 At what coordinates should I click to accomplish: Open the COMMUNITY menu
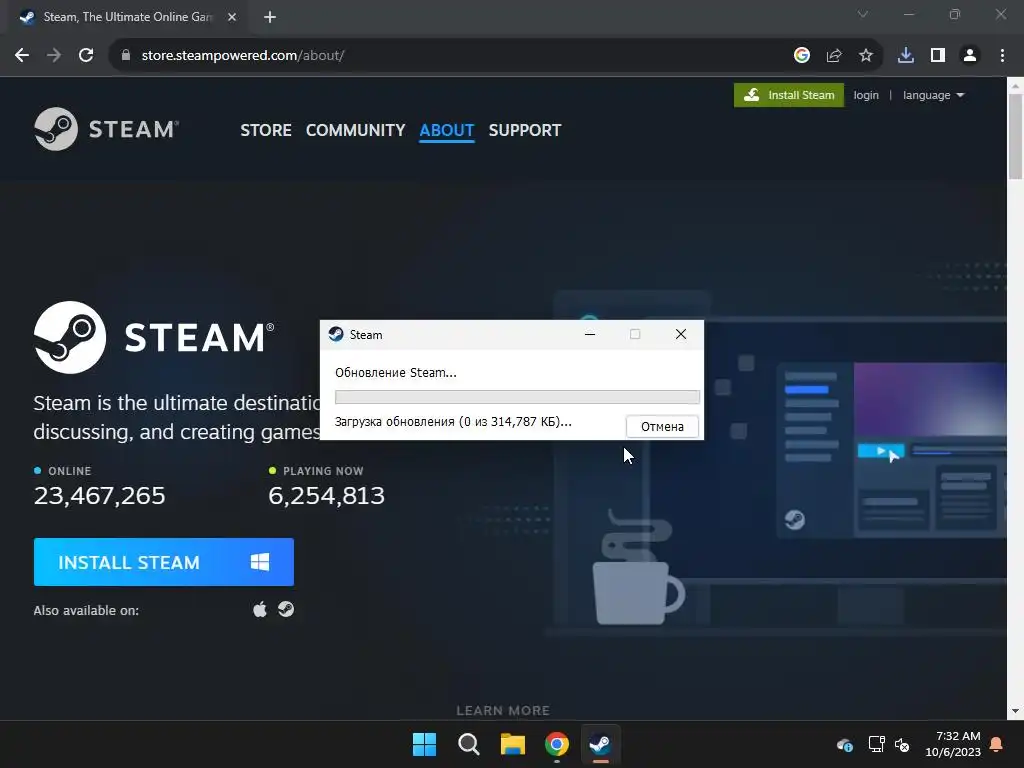(x=355, y=130)
